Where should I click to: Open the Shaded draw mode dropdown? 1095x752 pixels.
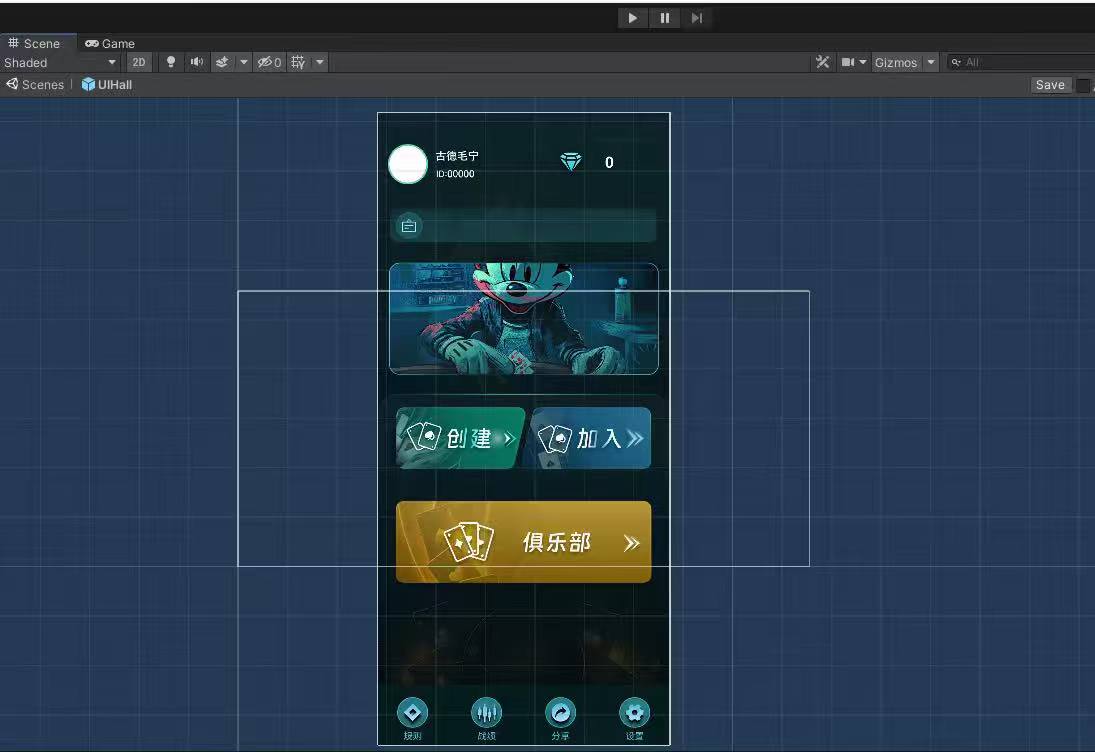(x=60, y=62)
